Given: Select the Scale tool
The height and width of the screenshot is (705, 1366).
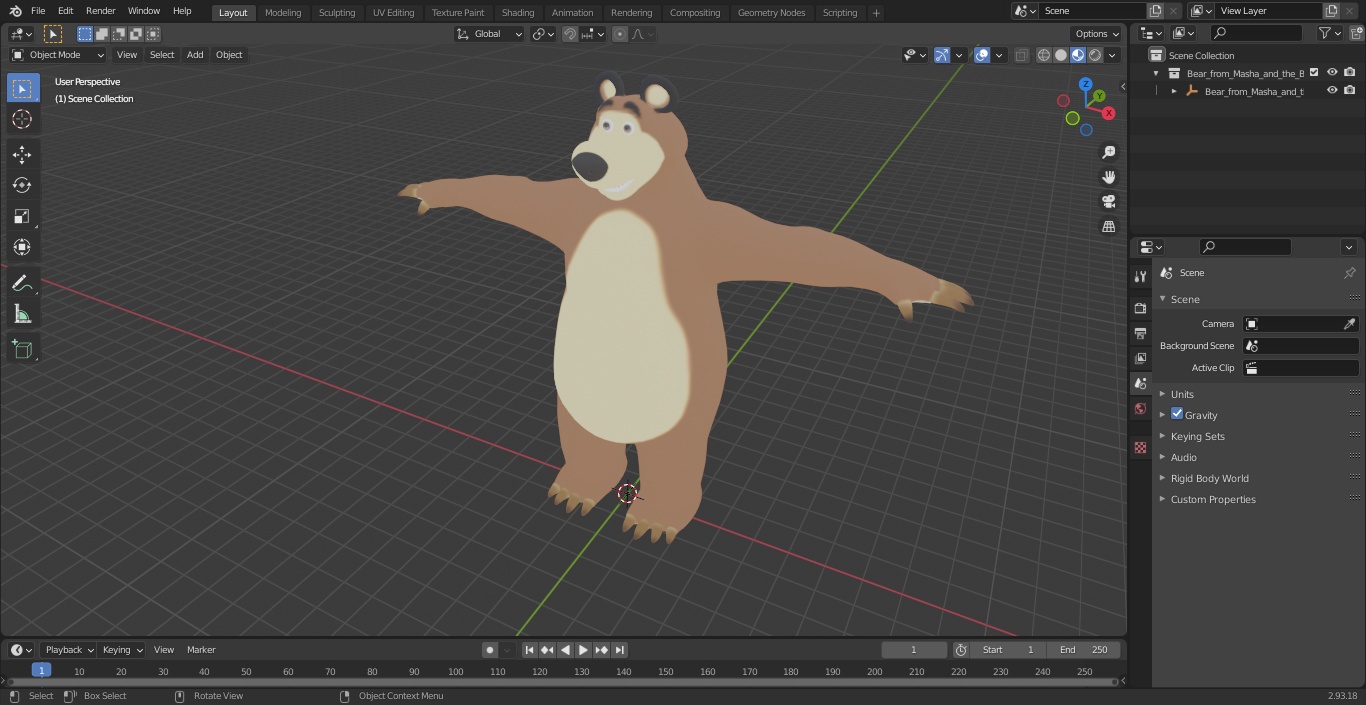Looking at the screenshot, I should click(x=22, y=216).
